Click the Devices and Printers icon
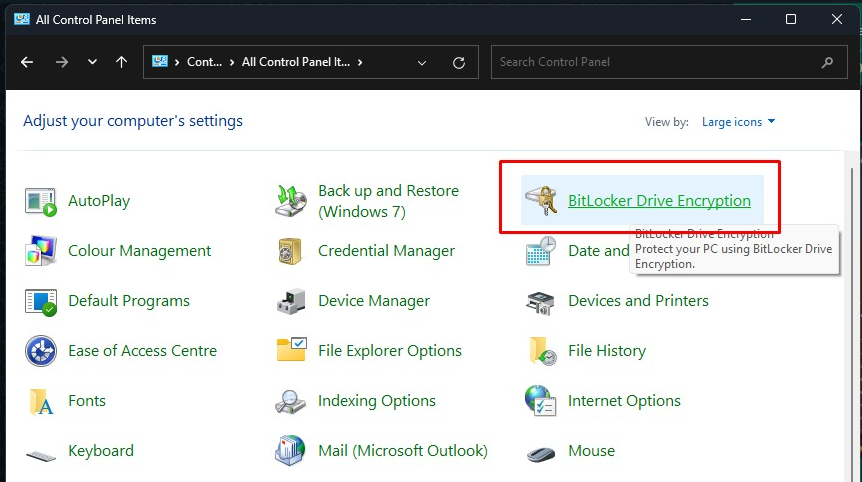Screen dimensions: 862x482 540,302
